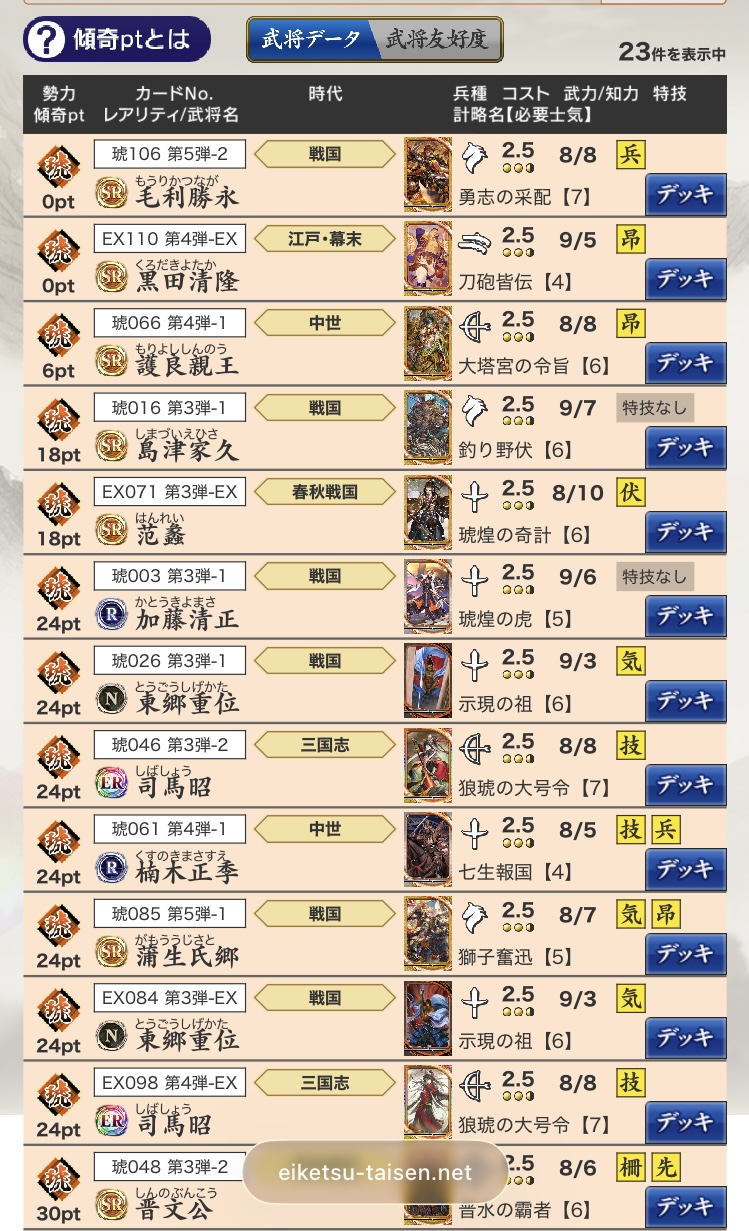Click the N rarity icon beside 琥026 東郷重位
The image size is (749, 1231).
tap(111, 698)
